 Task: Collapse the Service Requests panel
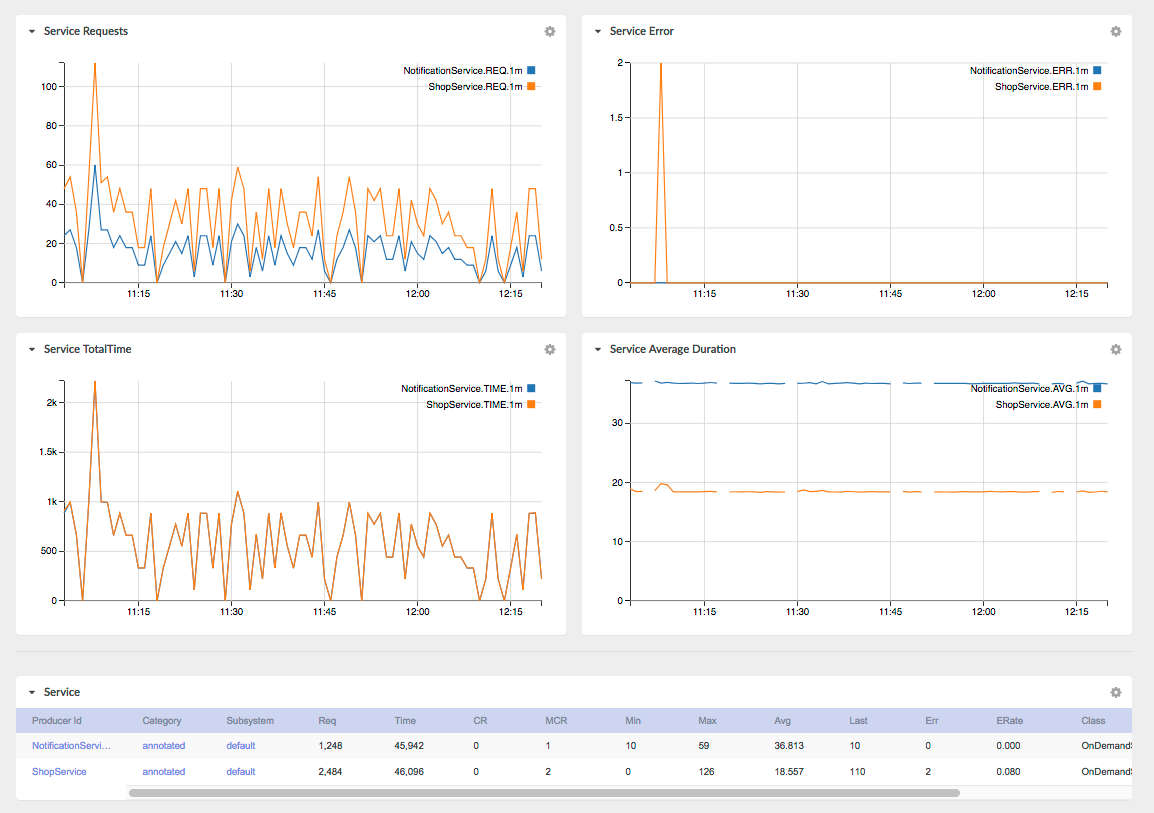pos(32,32)
